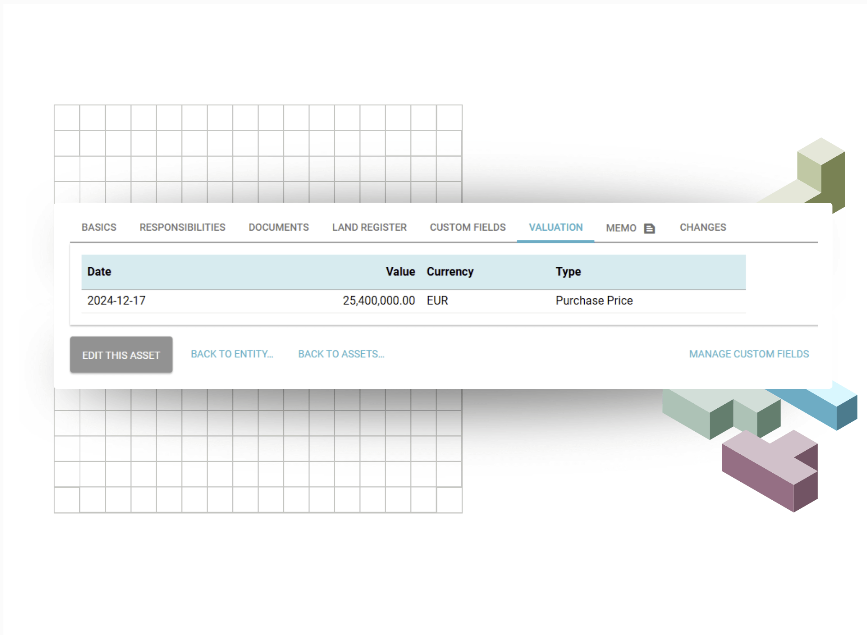Follow the BACK TO ASSETS link

[x=339, y=354]
